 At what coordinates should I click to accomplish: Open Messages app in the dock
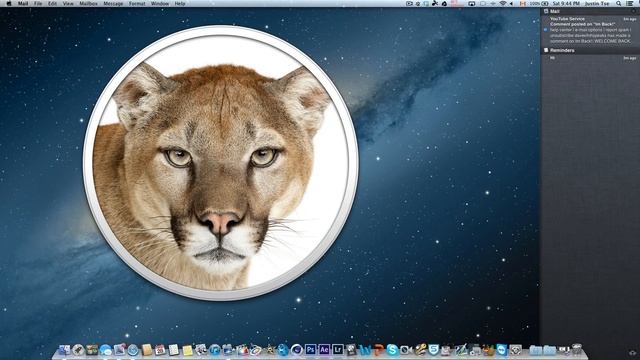pyautogui.click(x=105, y=350)
